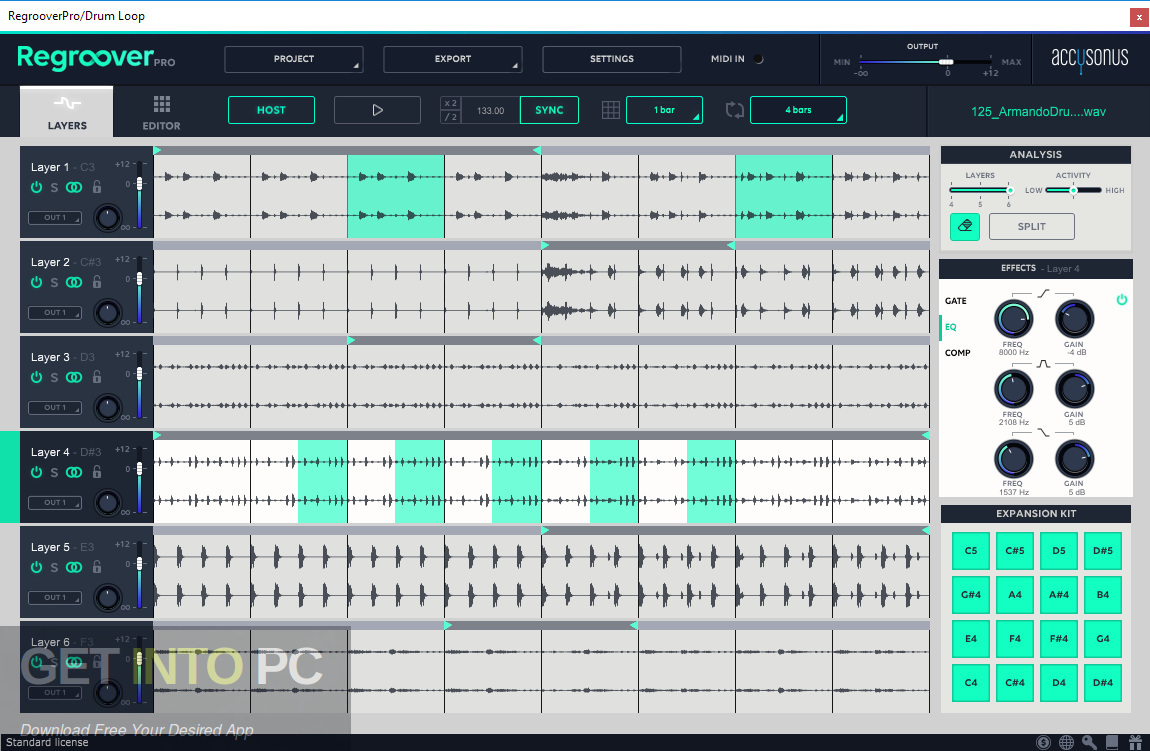Viewport: 1150px width, 751px height.
Task: Toggle the SYNC tempo button
Action: point(549,110)
